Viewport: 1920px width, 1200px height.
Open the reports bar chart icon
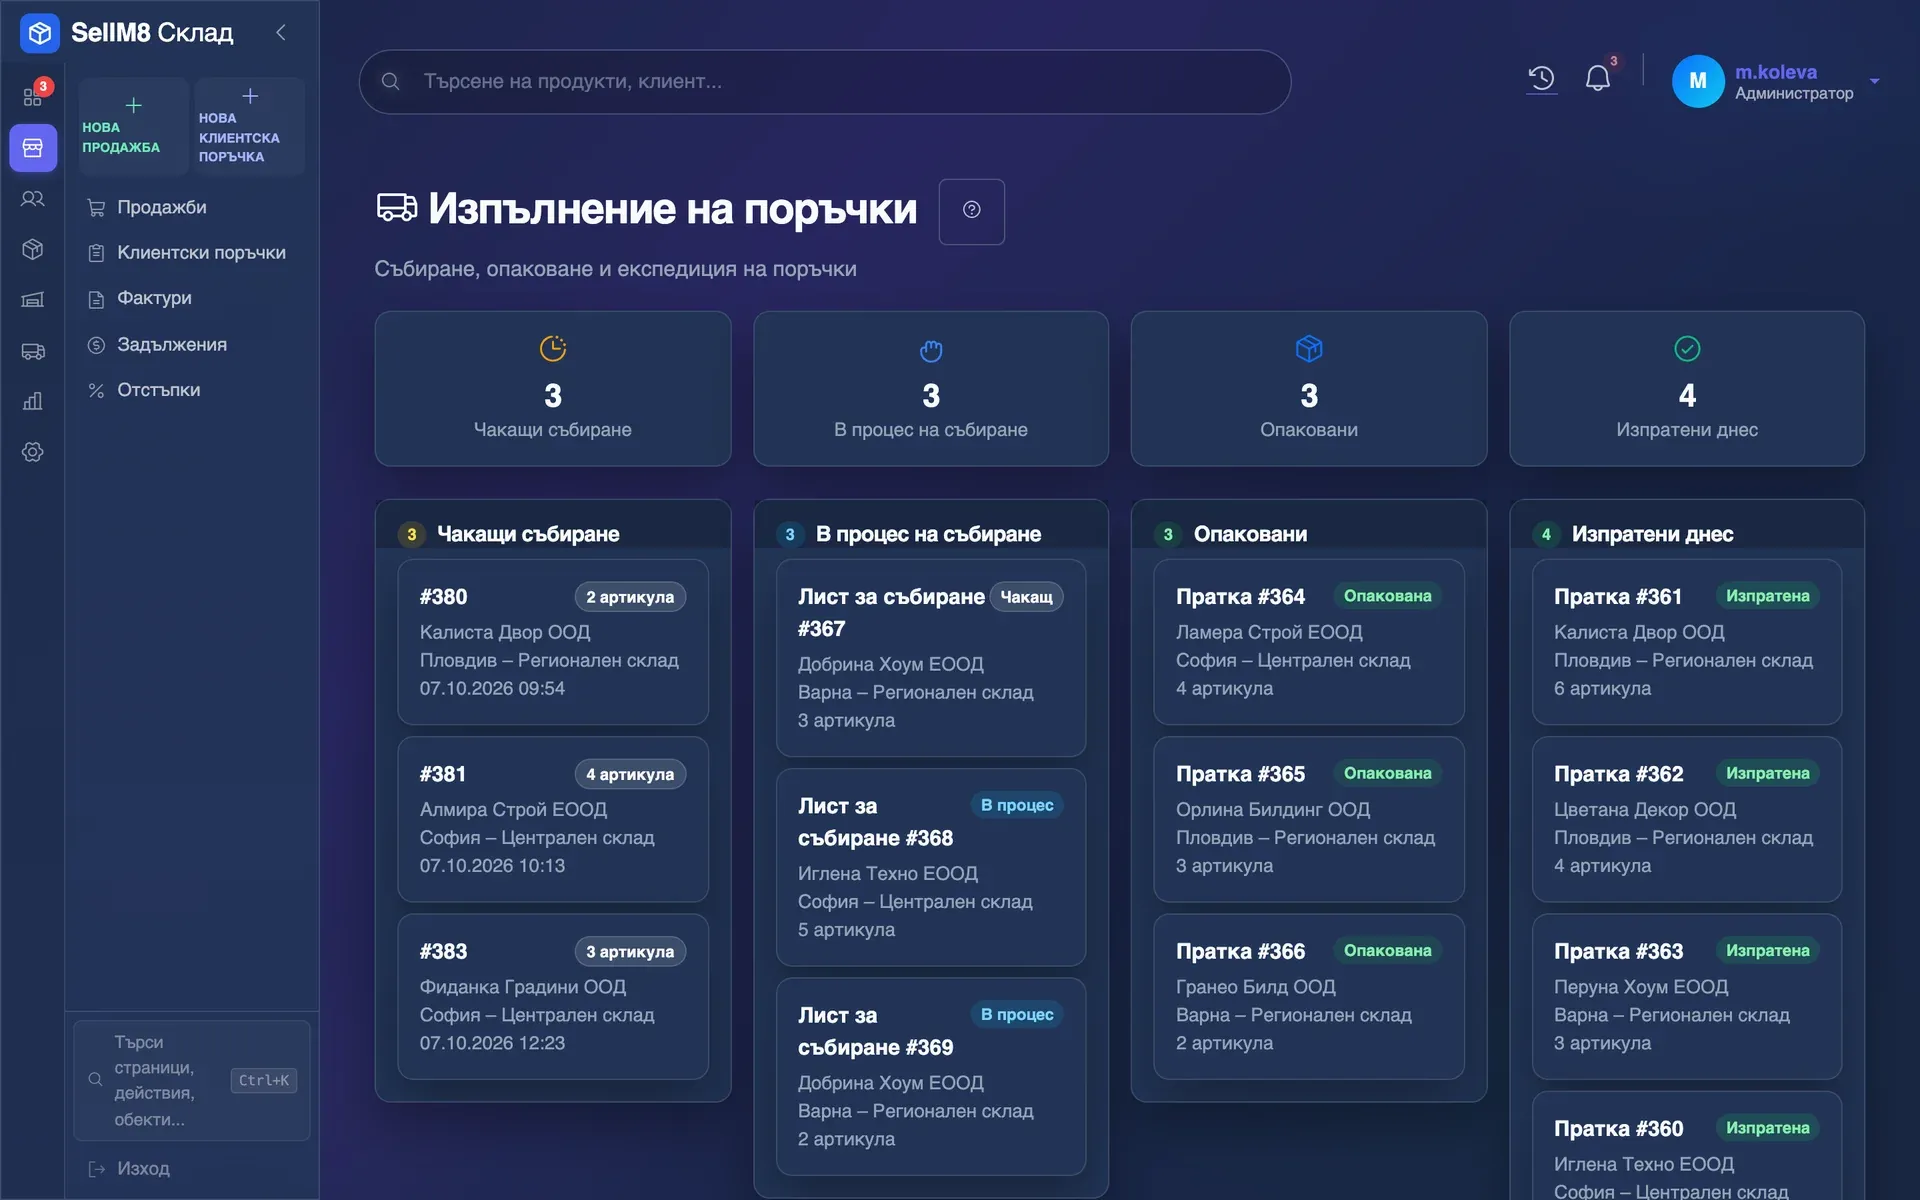pos(33,401)
